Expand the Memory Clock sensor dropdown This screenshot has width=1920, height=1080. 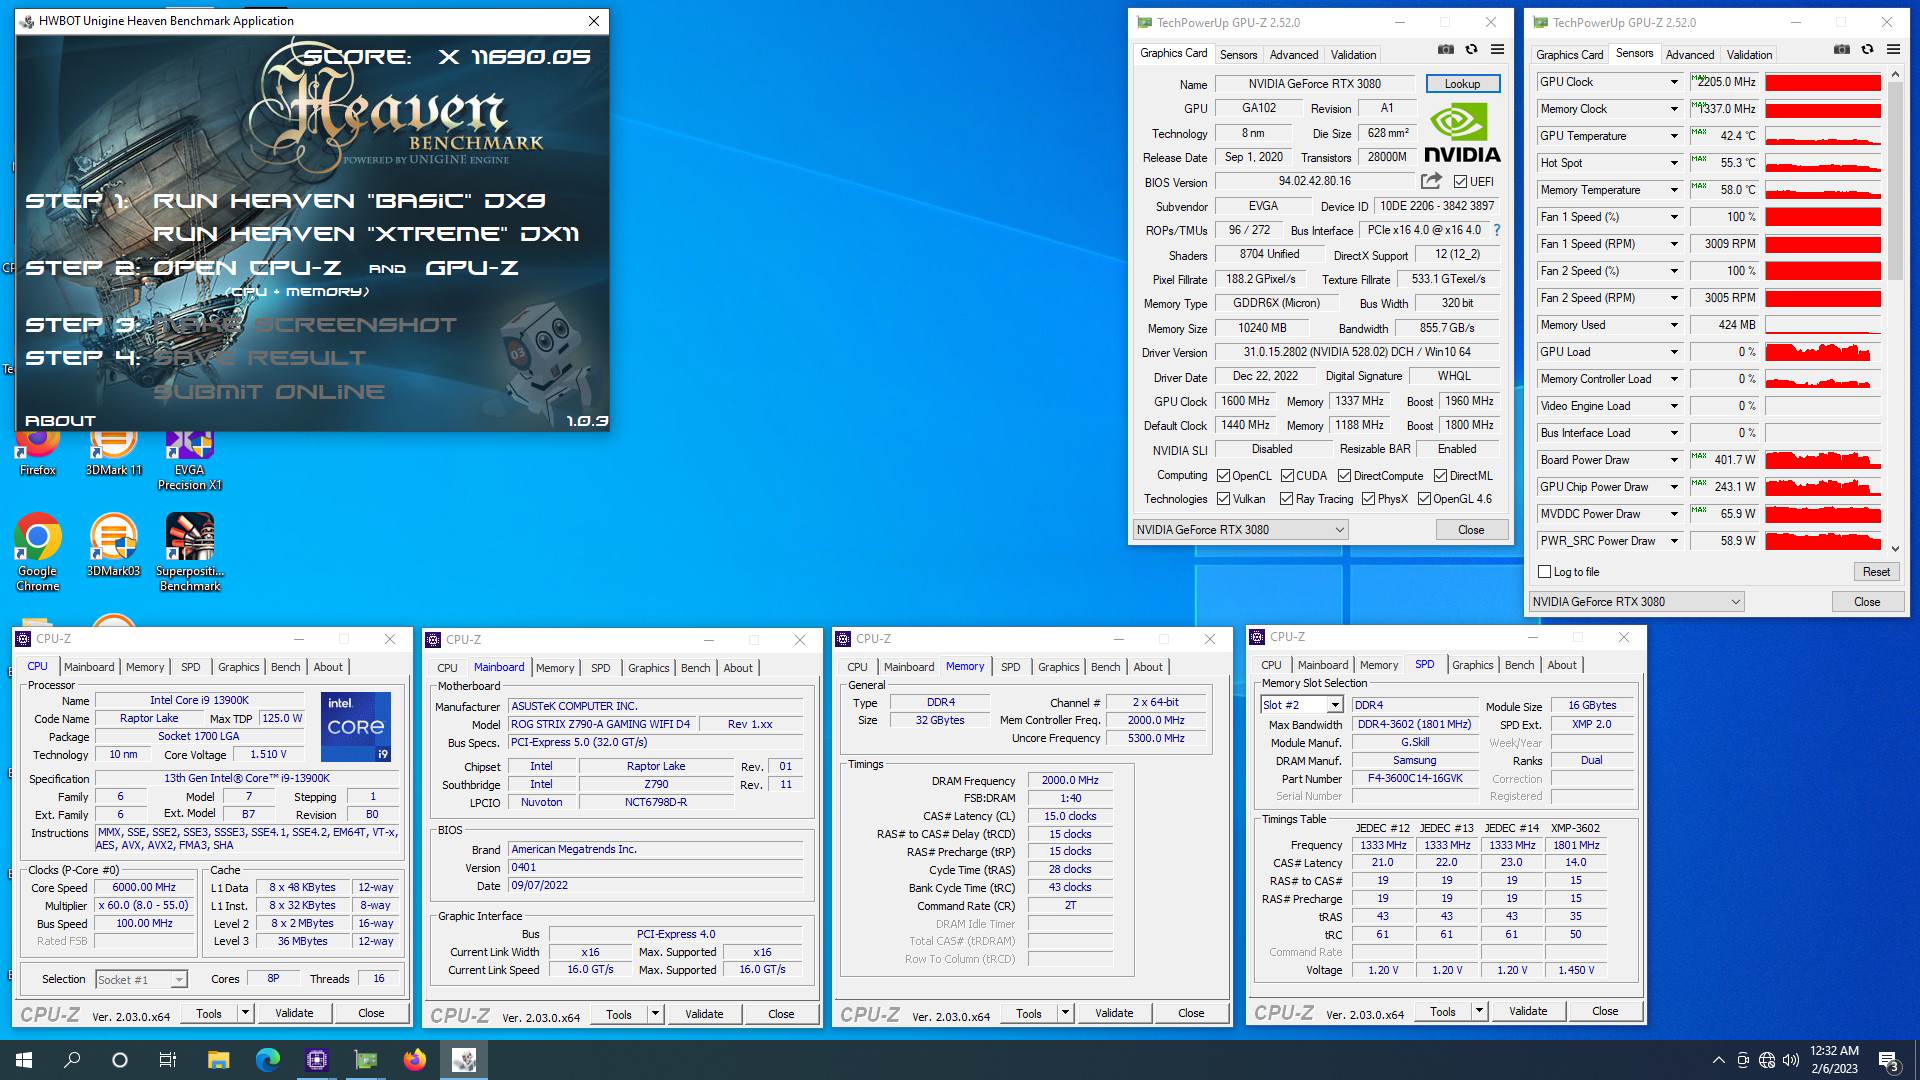(1673, 109)
